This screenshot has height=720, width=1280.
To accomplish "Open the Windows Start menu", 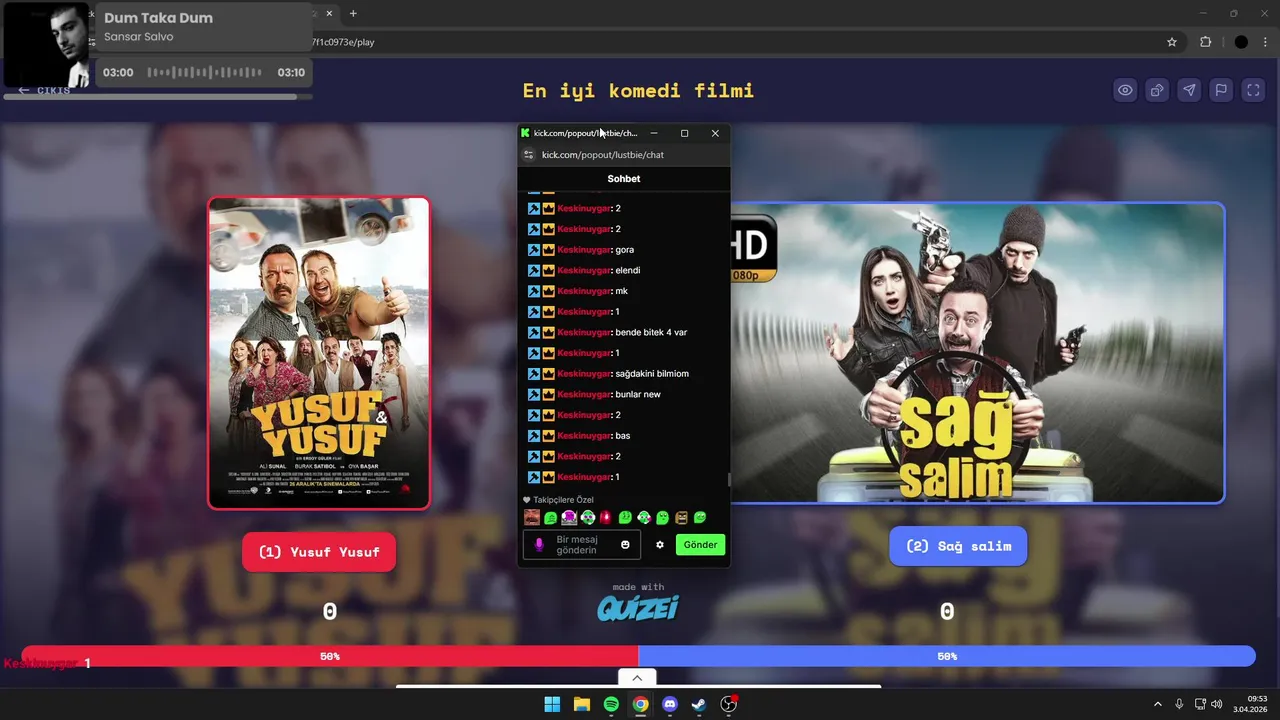I will click(552, 704).
